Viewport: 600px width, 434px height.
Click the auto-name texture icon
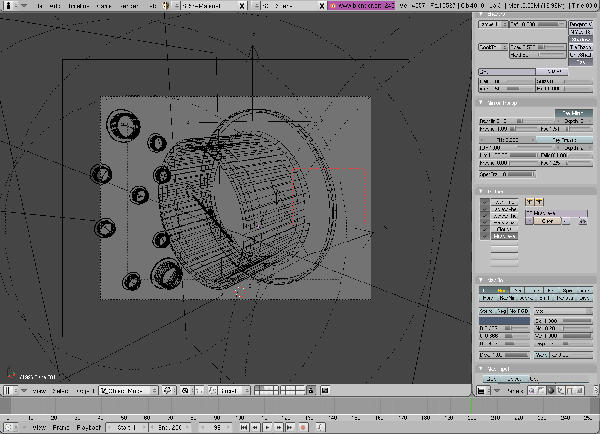[583, 221]
